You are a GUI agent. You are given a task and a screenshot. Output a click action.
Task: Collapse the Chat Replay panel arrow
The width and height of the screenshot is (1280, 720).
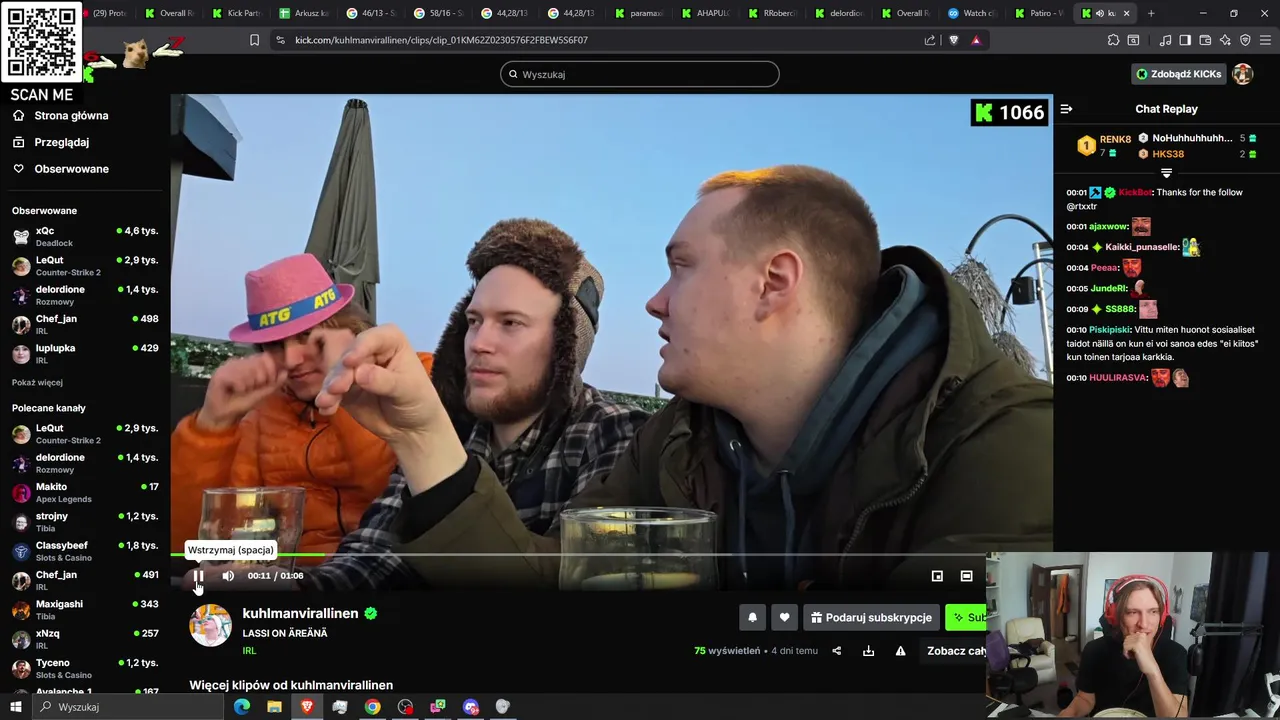1066,109
